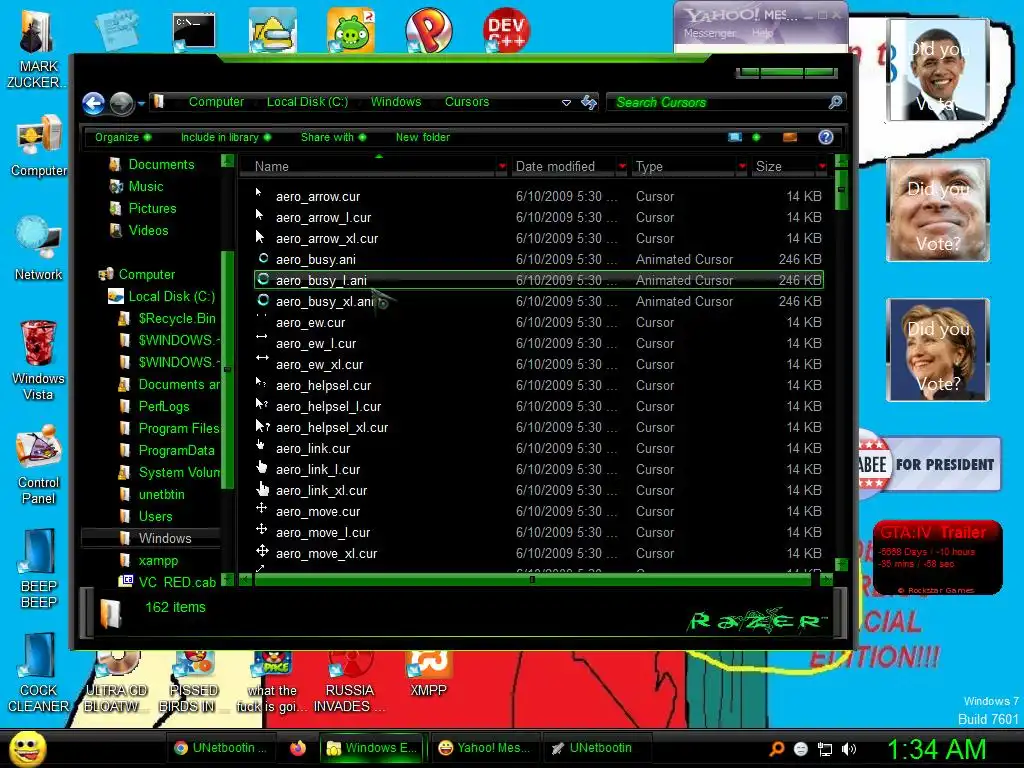
Task: Switch to Yahoo! Messenger taskbar button
Action: (484, 748)
